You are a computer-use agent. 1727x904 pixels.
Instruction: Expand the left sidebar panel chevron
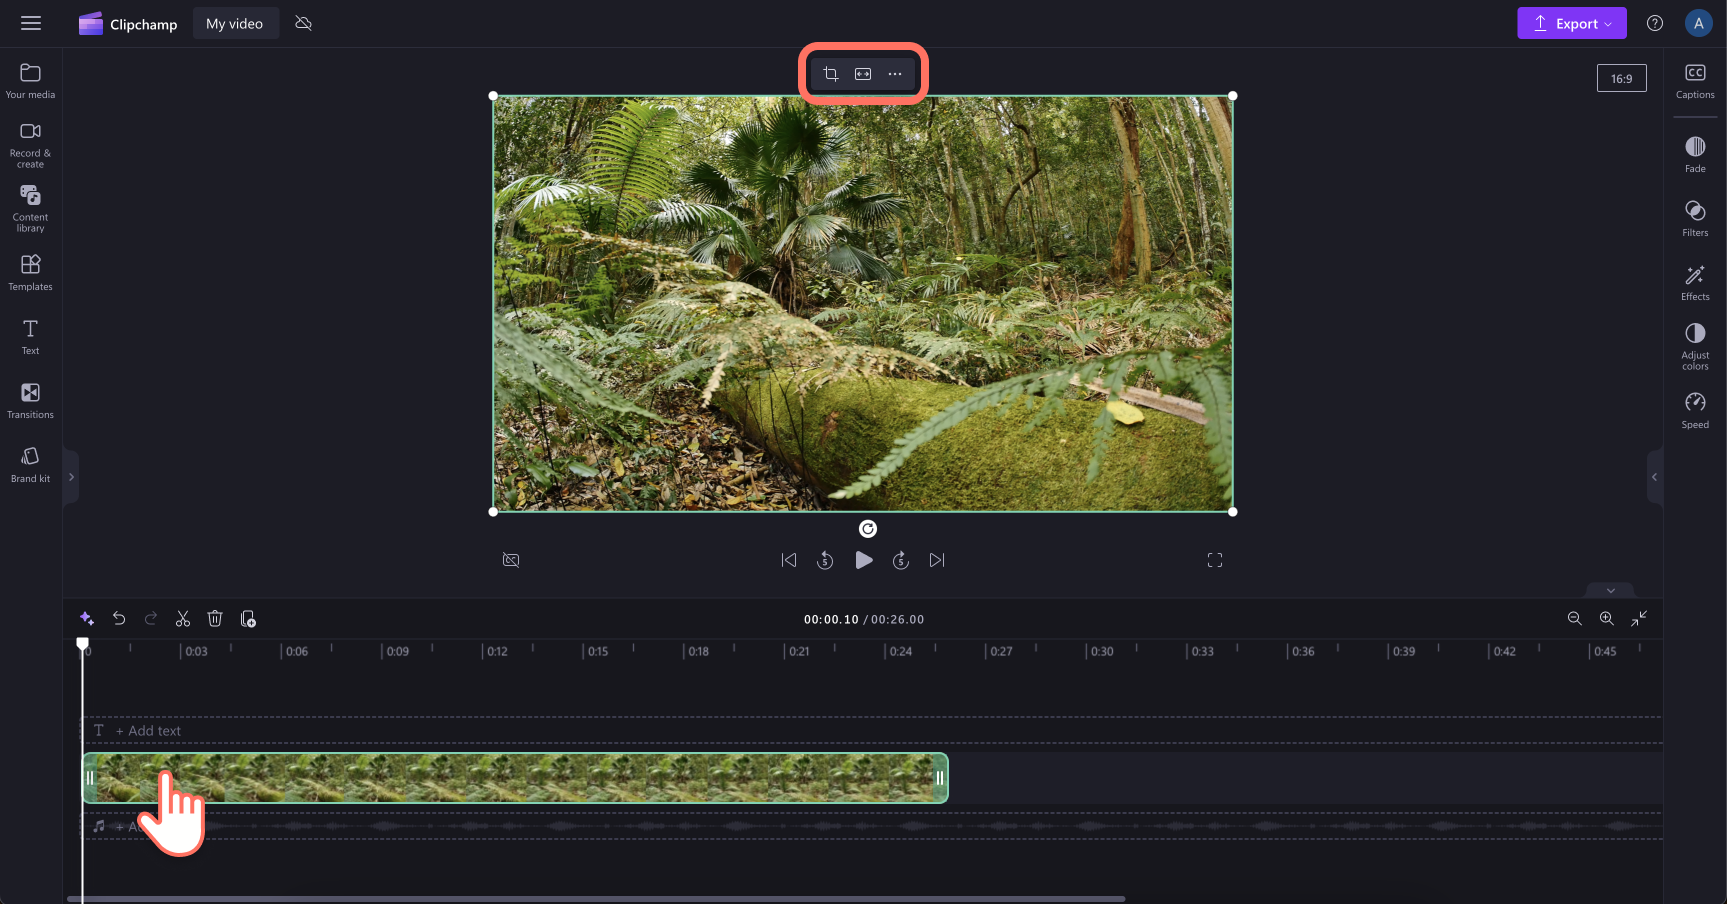coord(71,477)
